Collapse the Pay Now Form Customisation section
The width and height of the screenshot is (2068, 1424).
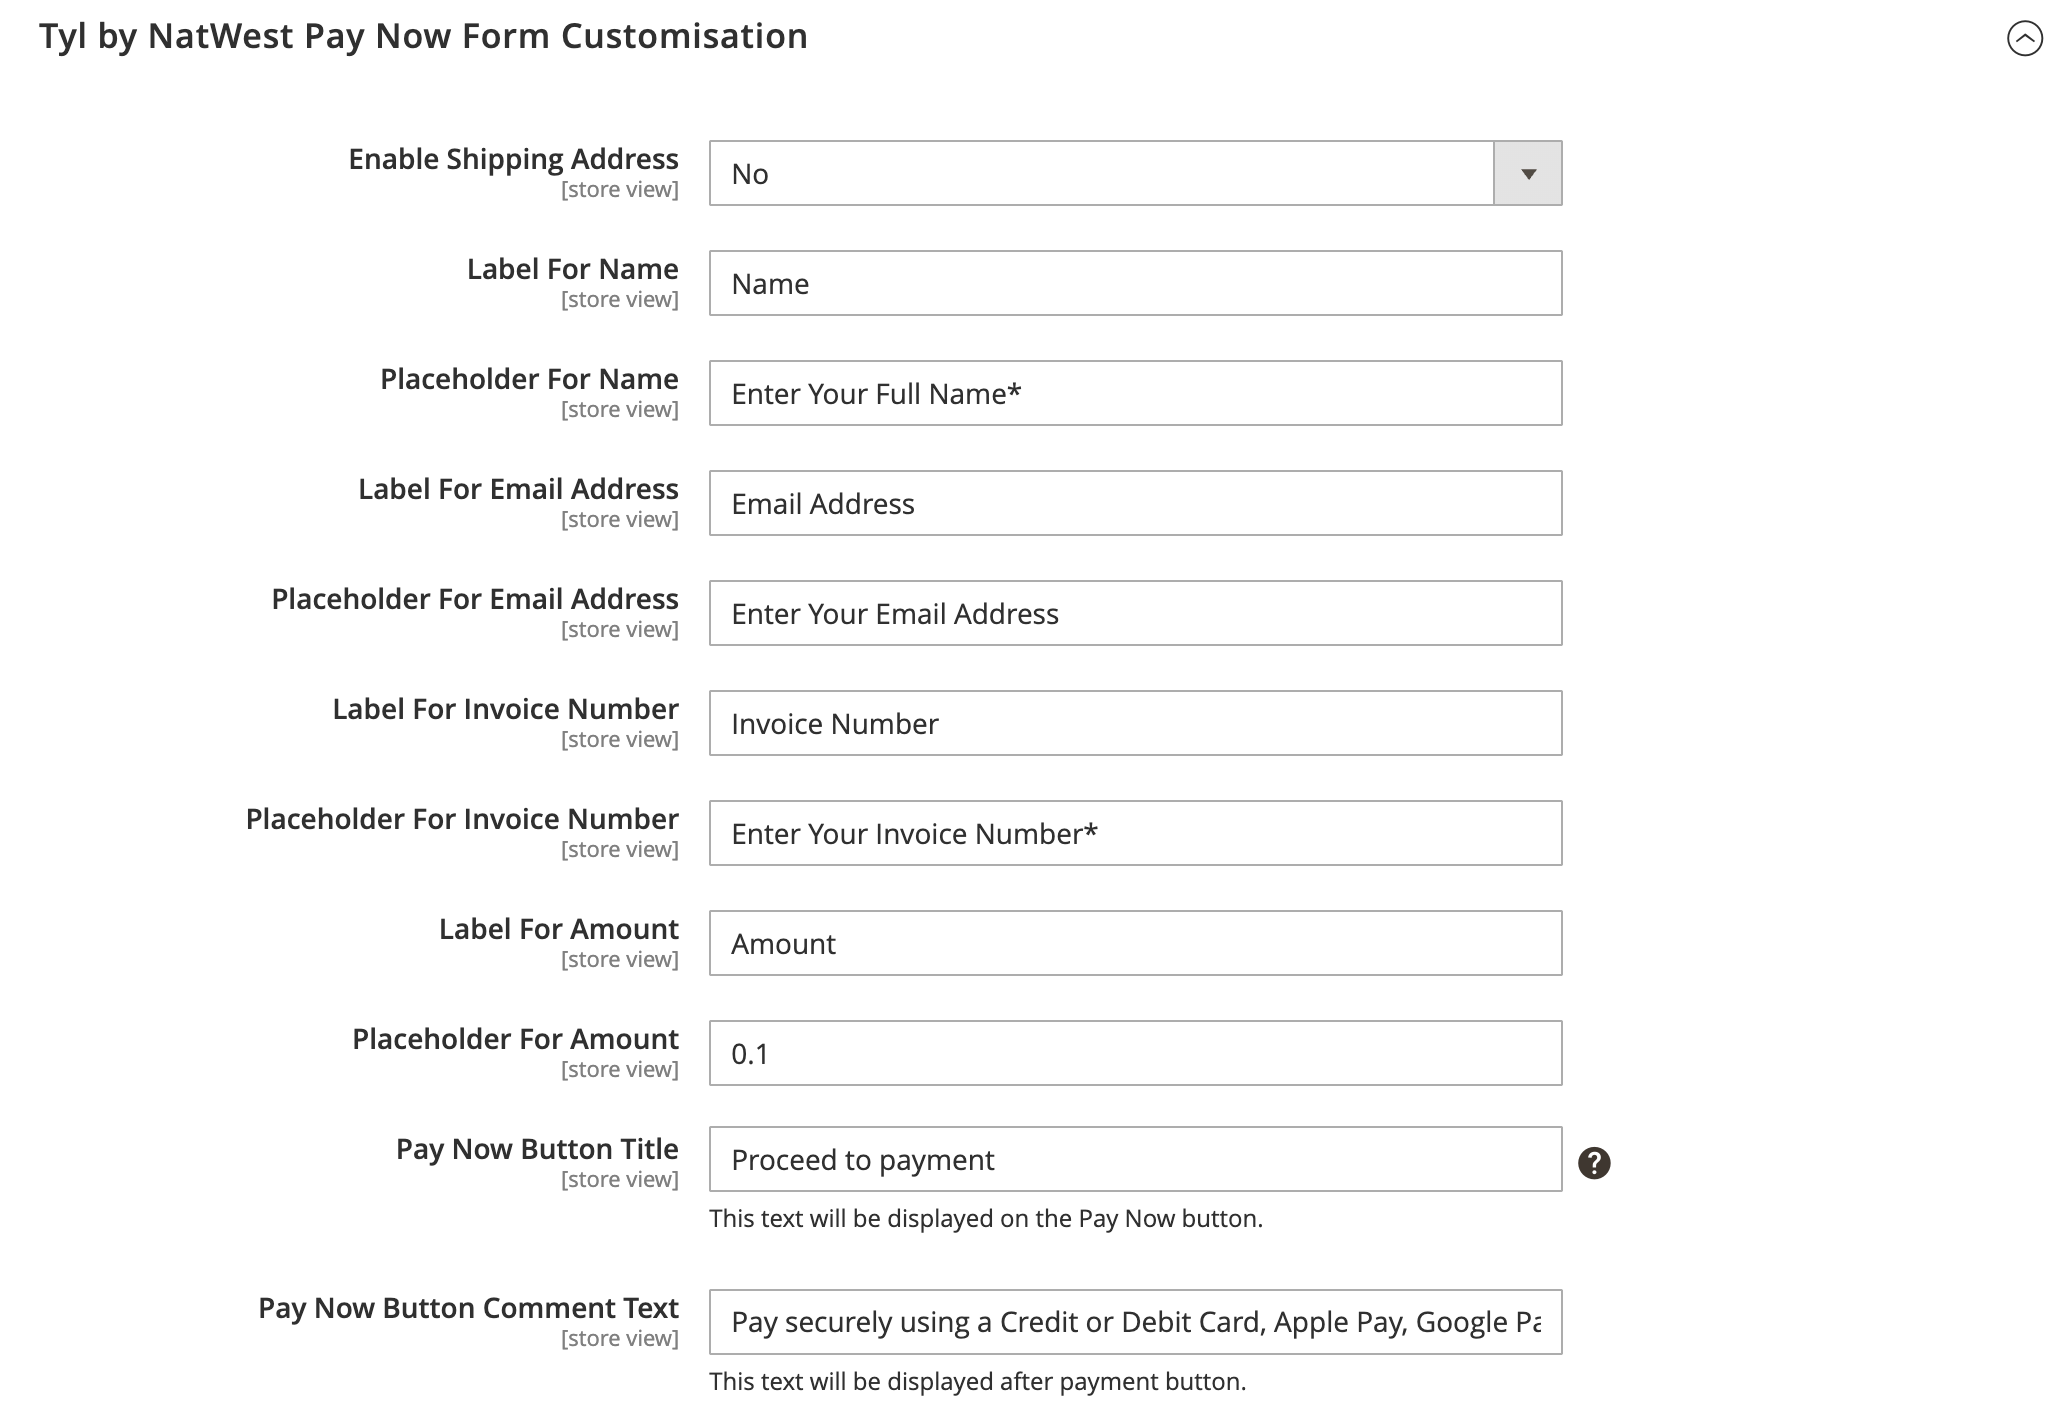tap(2023, 39)
